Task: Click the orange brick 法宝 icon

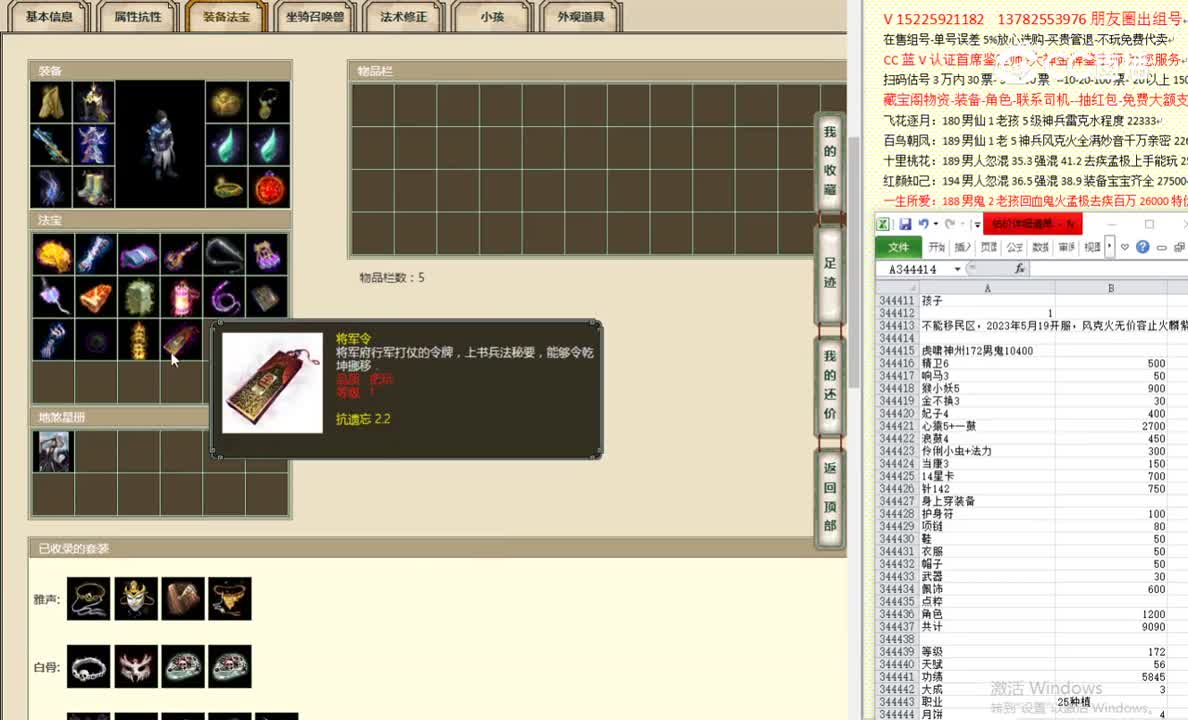Action: point(95,297)
